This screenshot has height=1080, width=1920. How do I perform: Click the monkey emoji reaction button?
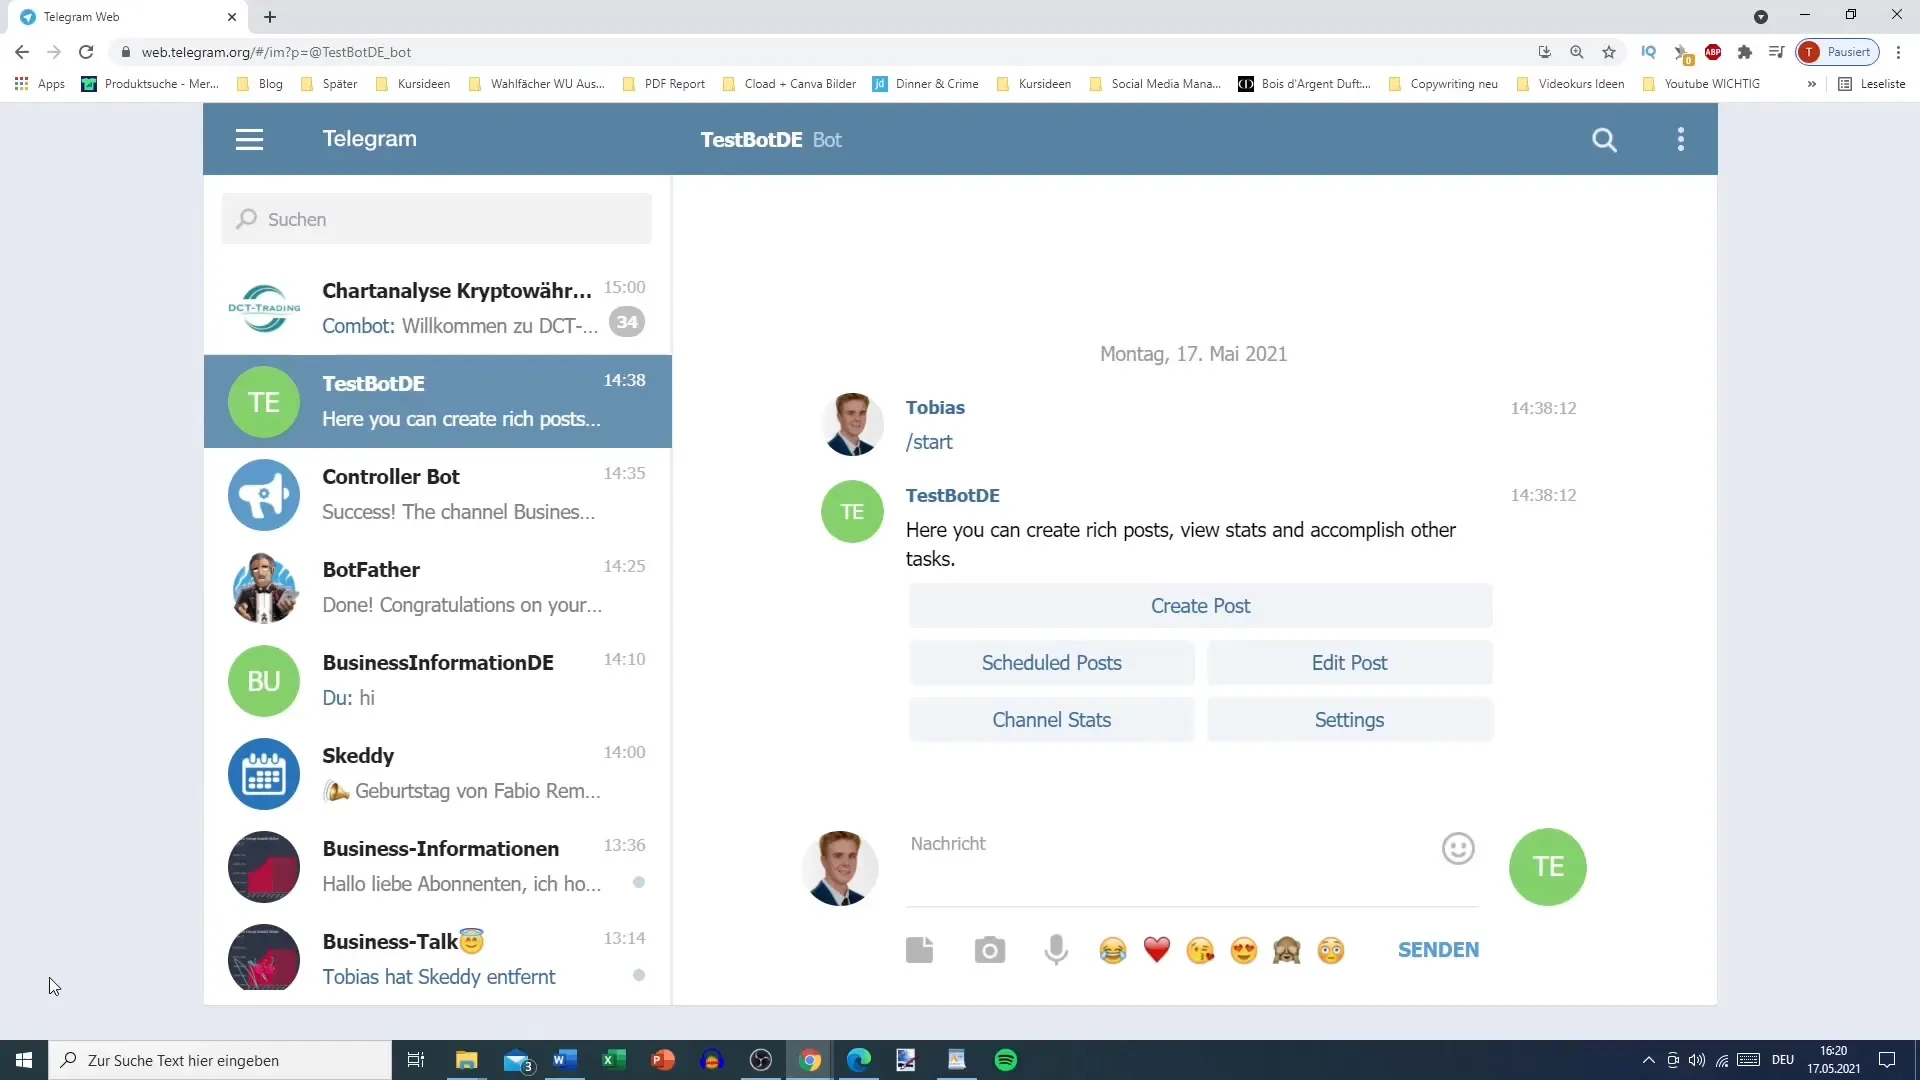coord(1288,949)
